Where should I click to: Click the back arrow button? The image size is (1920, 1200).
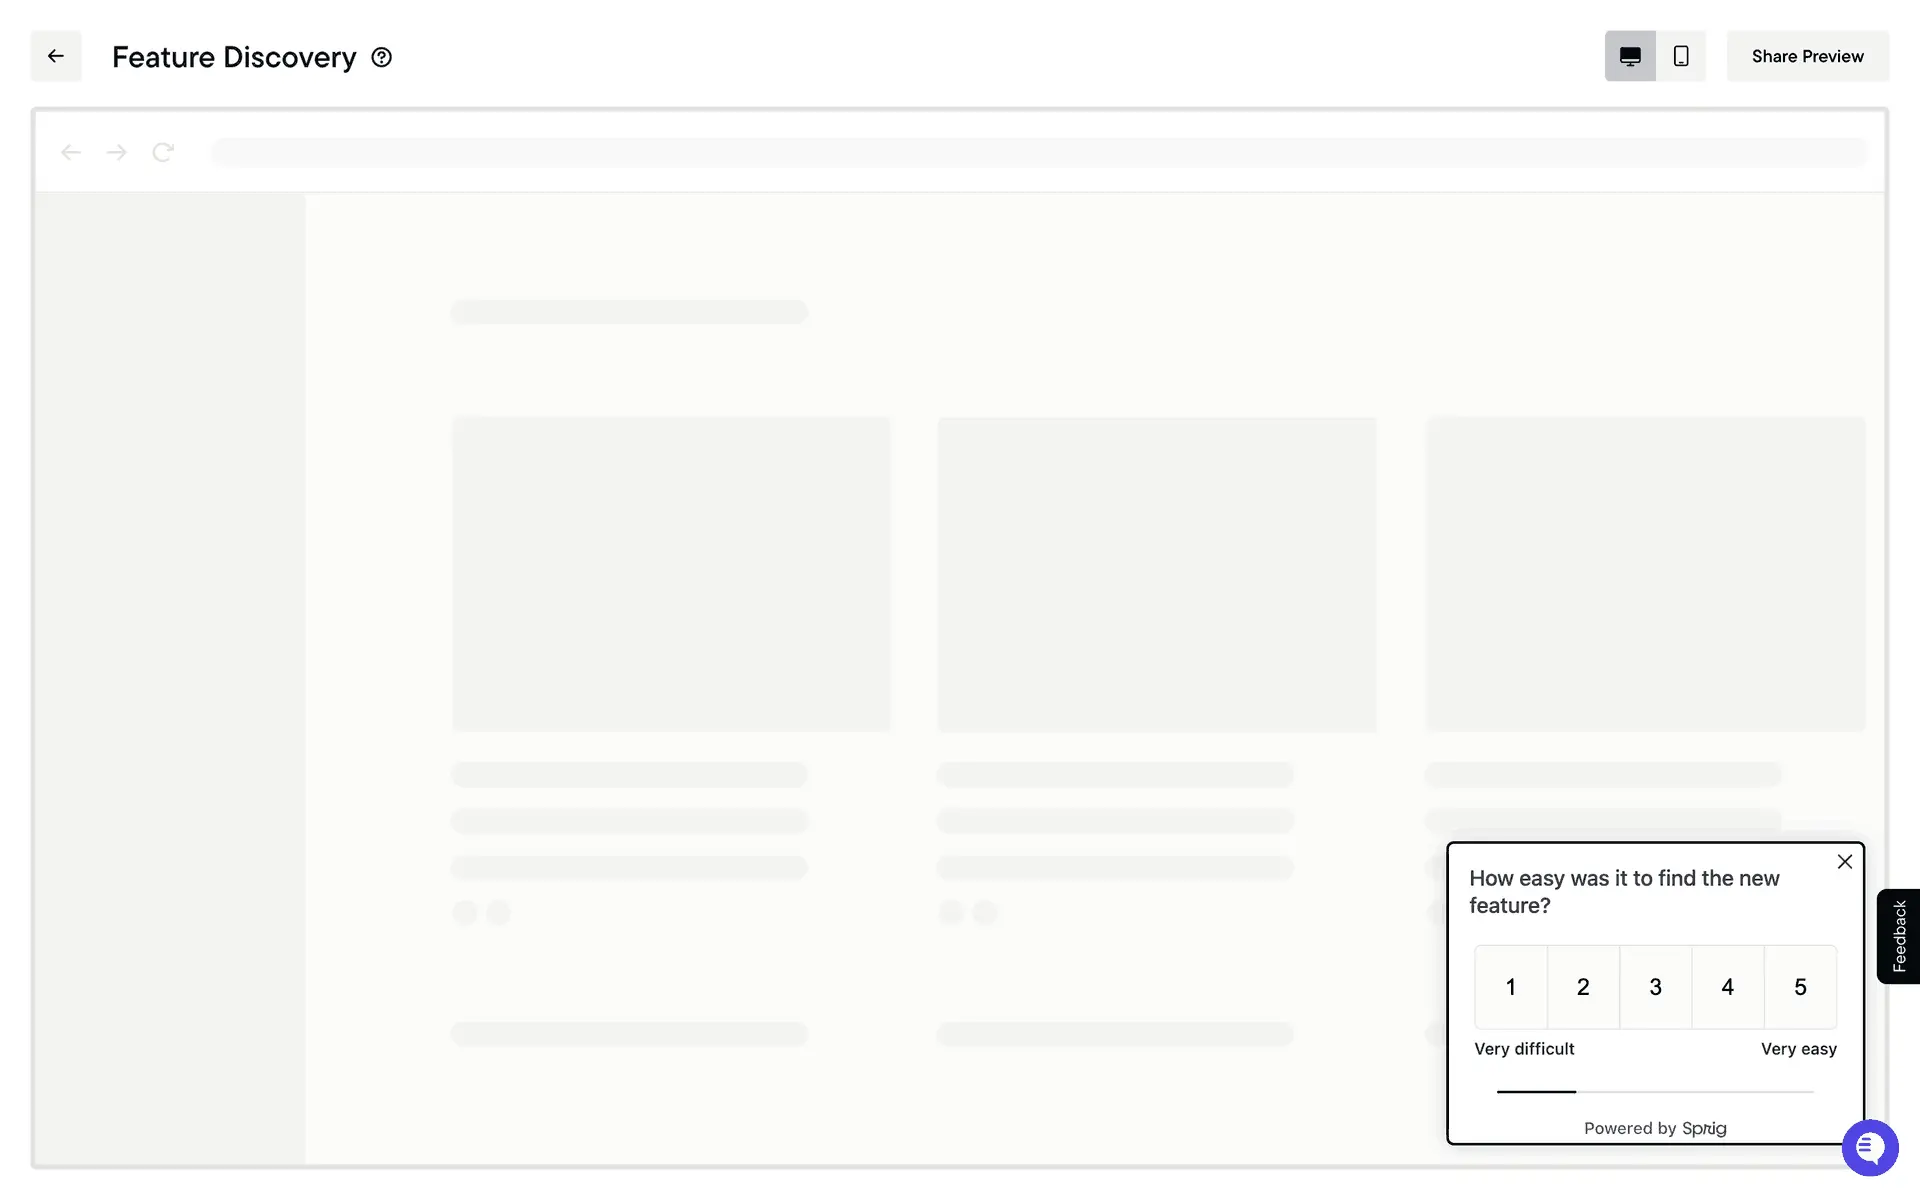[x=56, y=56]
